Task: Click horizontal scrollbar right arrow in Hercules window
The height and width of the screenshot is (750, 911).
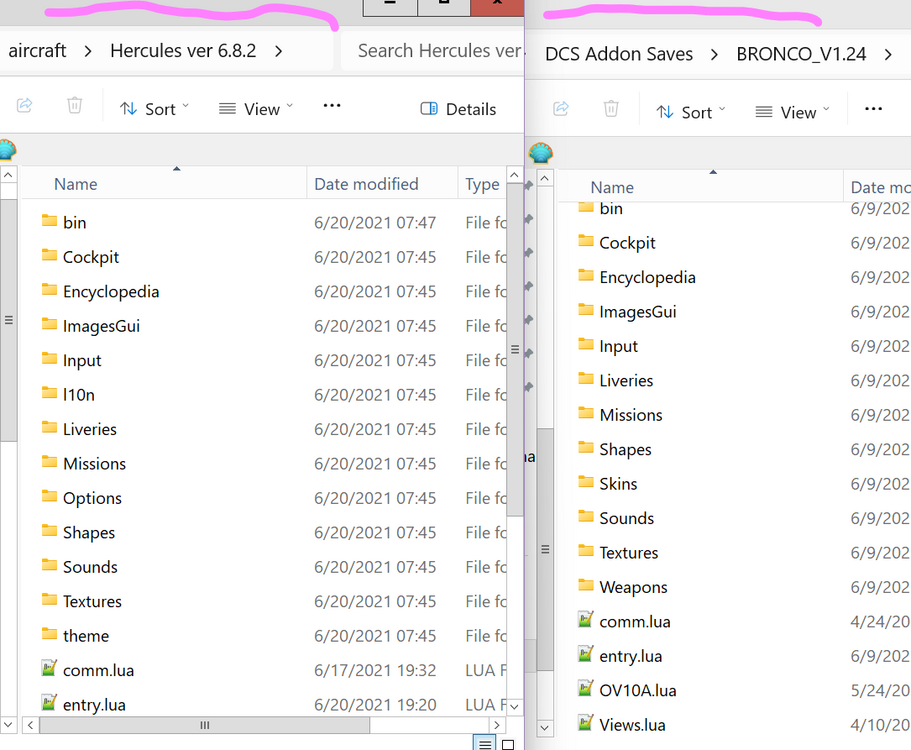Action: tap(496, 725)
